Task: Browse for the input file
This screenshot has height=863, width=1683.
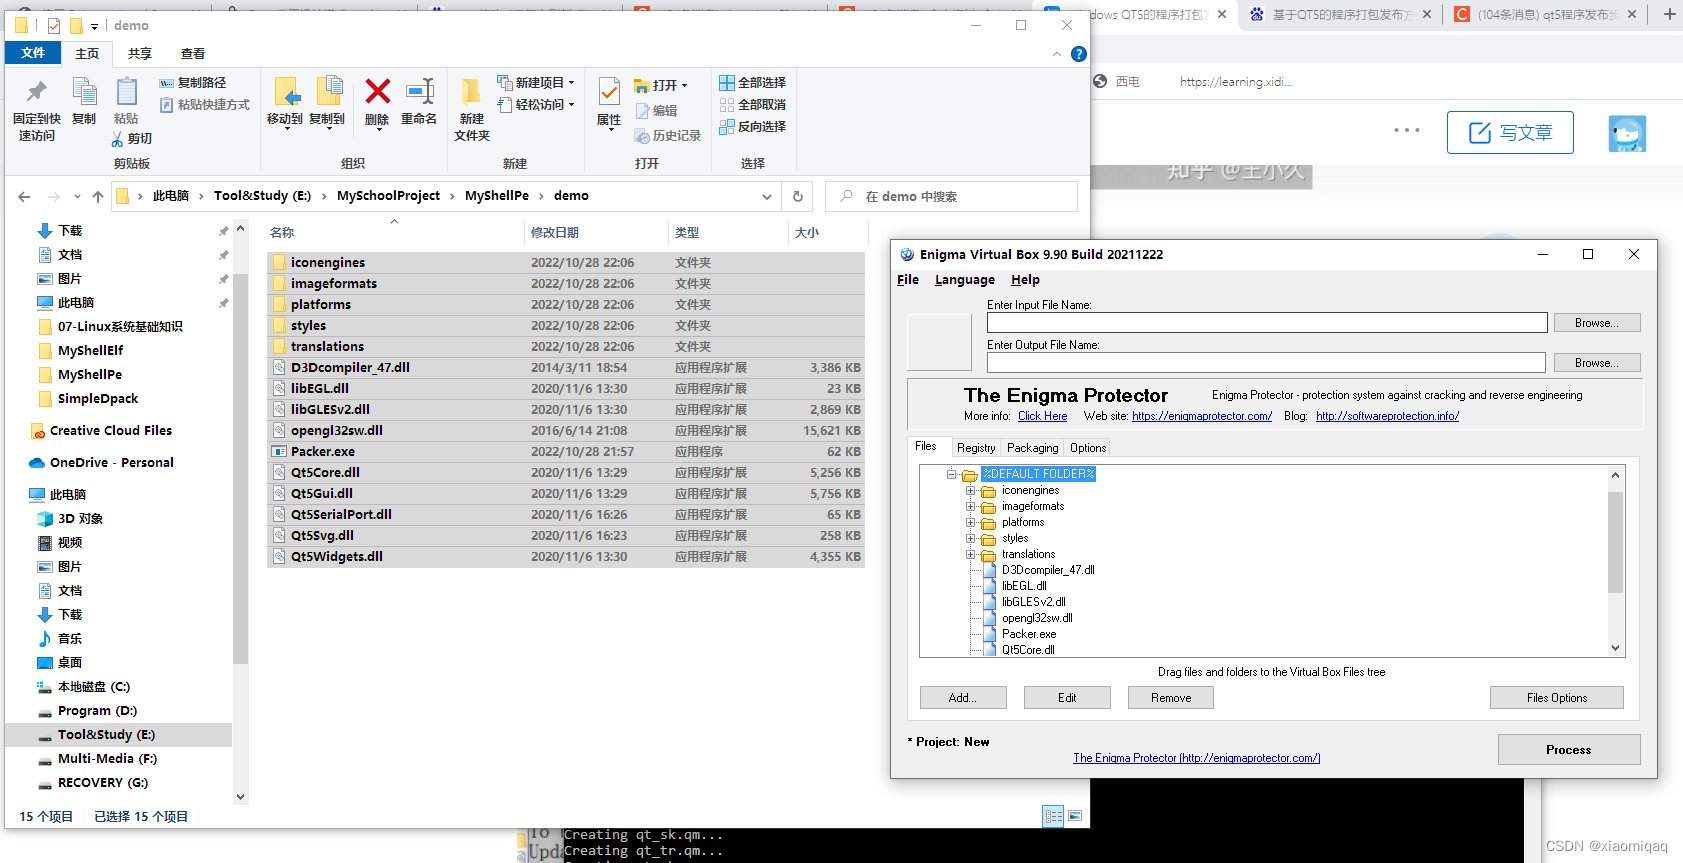Action: pyautogui.click(x=1597, y=323)
